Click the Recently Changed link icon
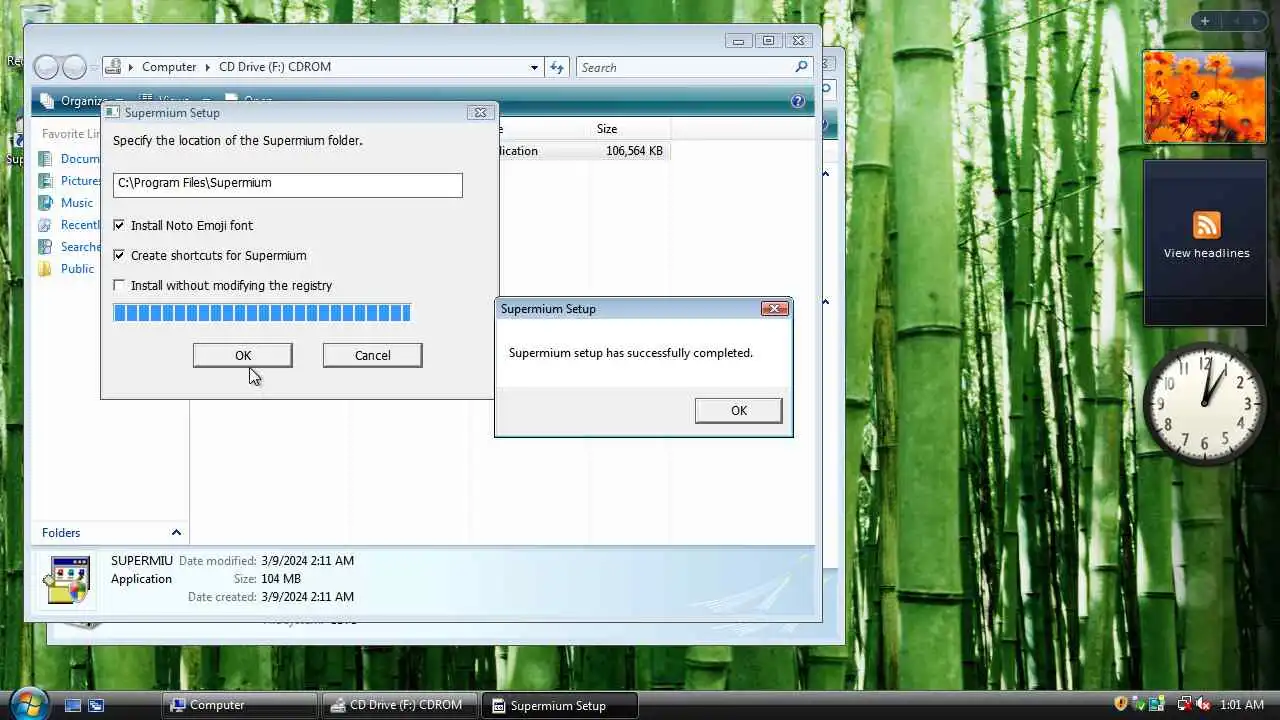The height and width of the screenshot is (720, 1280). [x=45, y=225]
